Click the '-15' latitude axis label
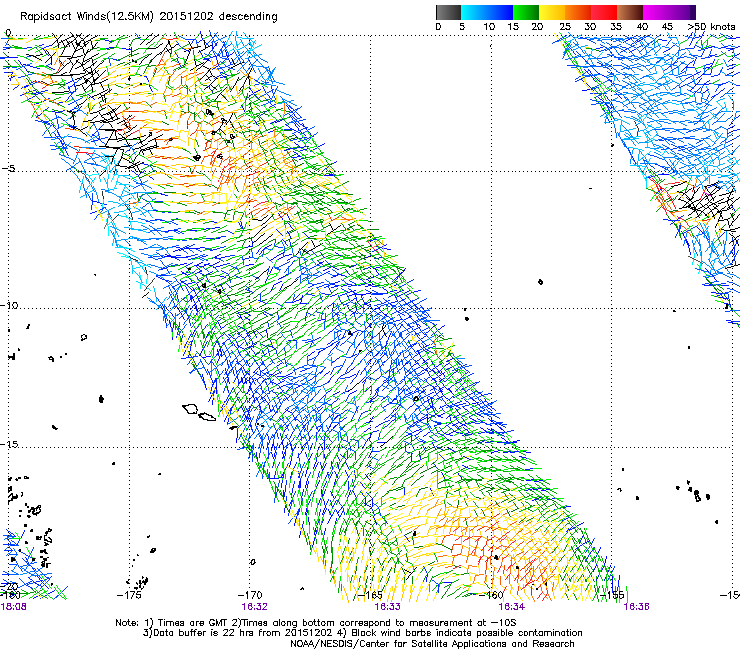 pyautogui.click(x=9, y=444)
